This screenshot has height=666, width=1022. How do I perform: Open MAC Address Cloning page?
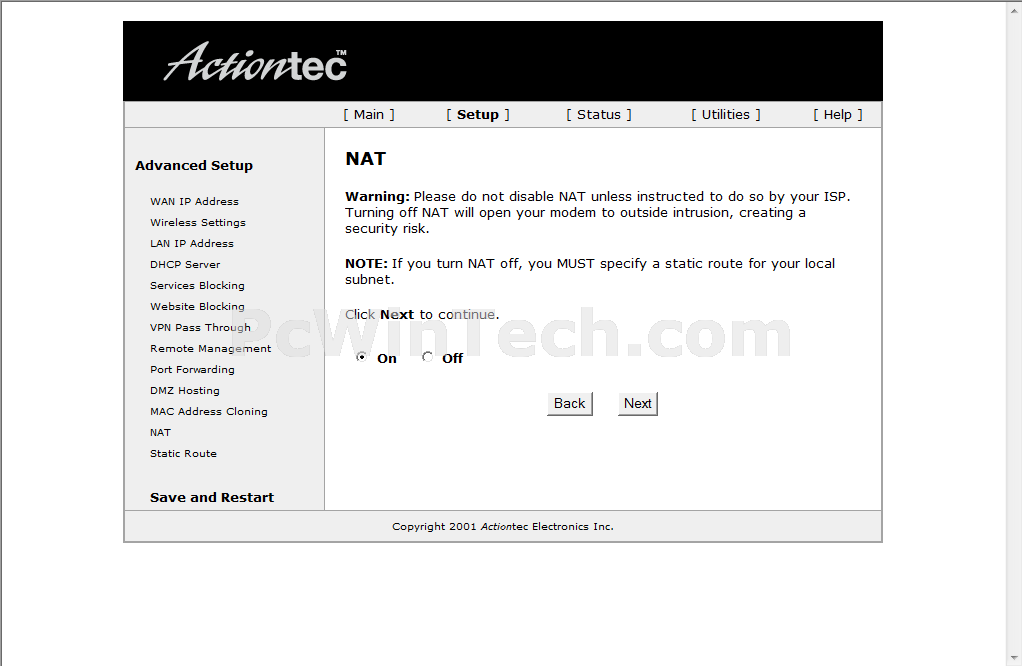click(x=209, y=411)
